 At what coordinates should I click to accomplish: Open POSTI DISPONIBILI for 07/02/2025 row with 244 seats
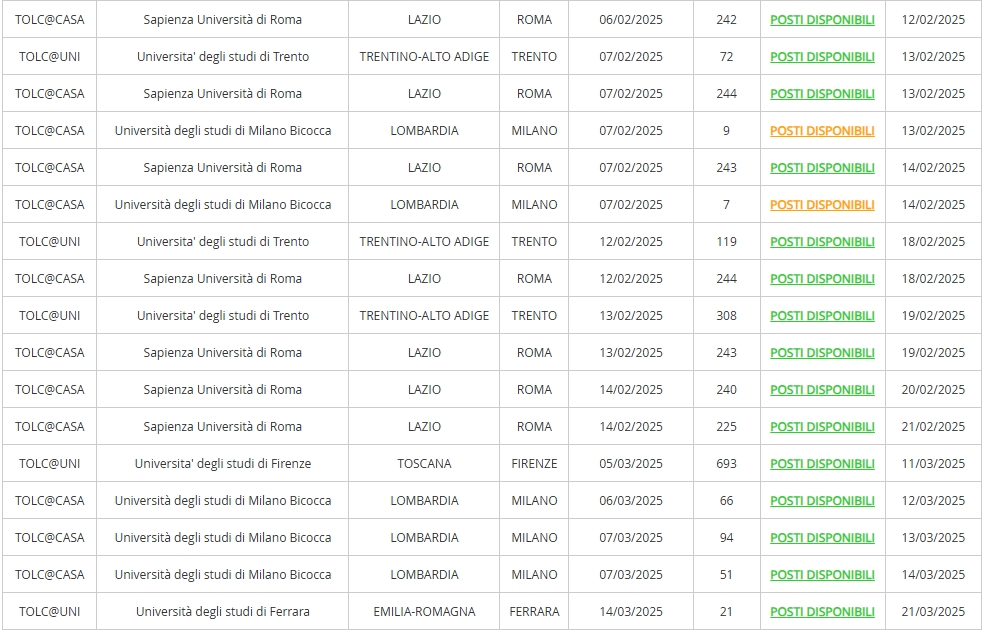tap(822, 93)
